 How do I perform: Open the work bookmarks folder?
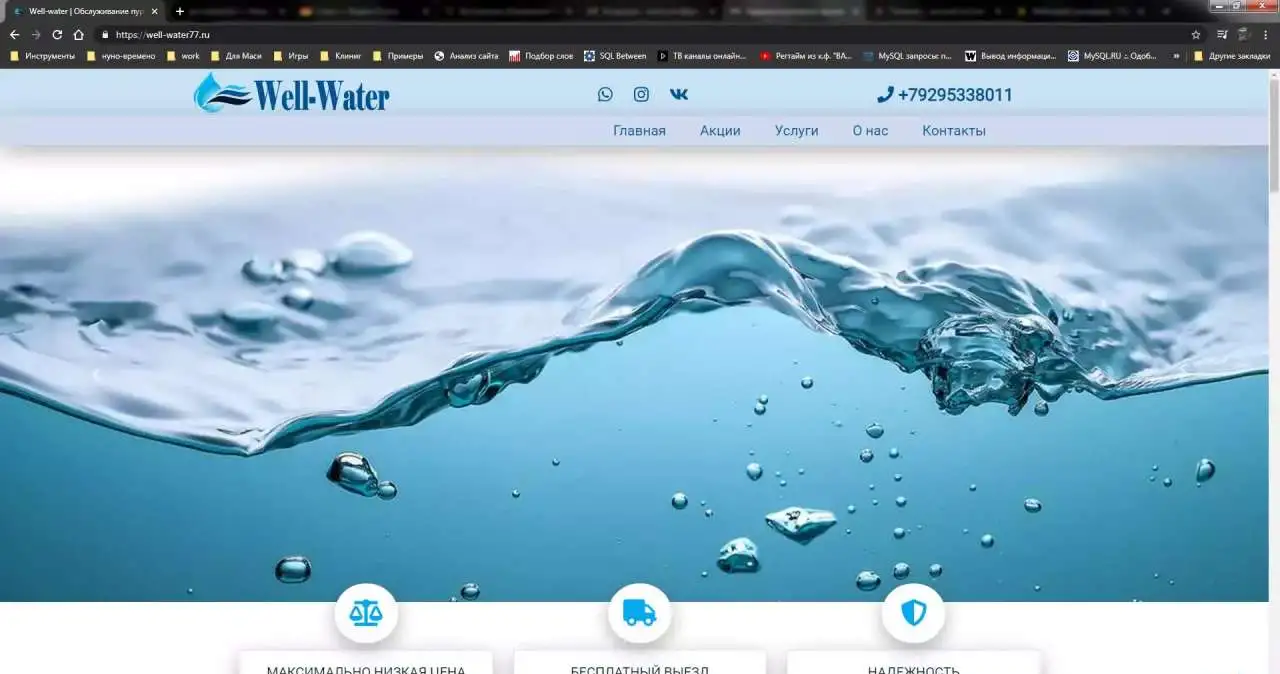183,56
